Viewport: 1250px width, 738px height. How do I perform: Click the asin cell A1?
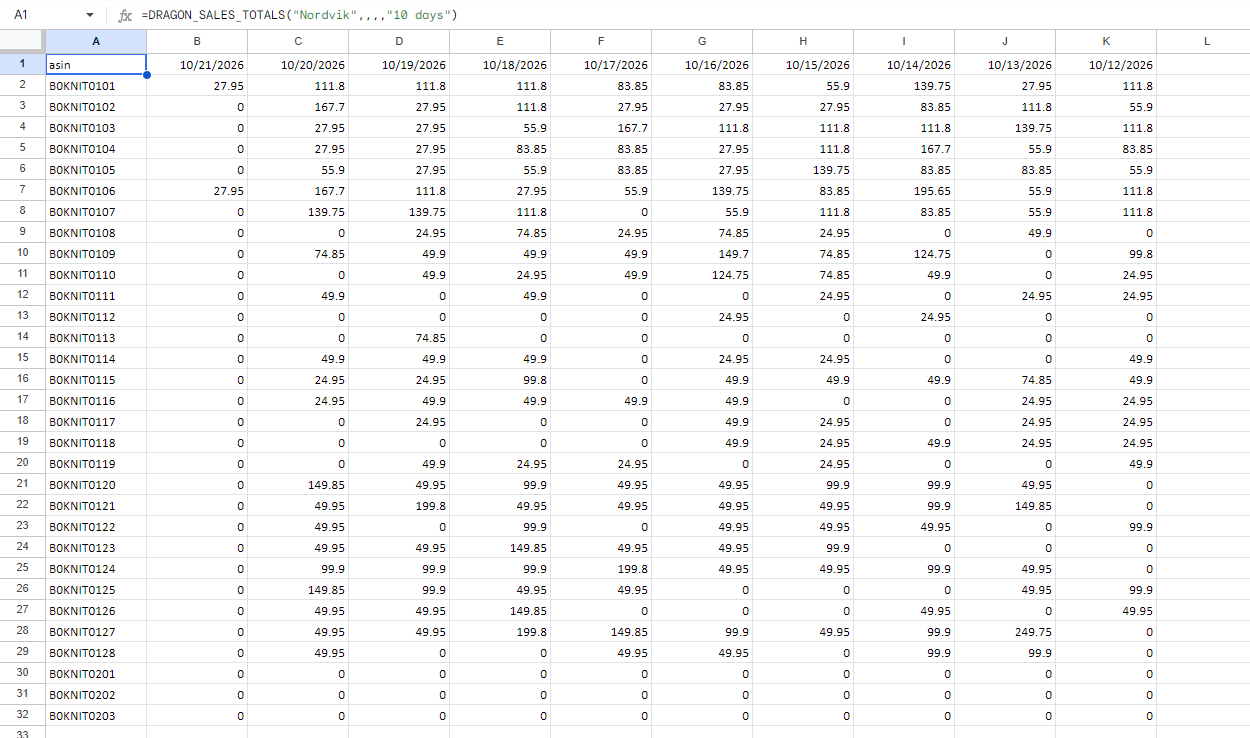(x=96, y=64)
